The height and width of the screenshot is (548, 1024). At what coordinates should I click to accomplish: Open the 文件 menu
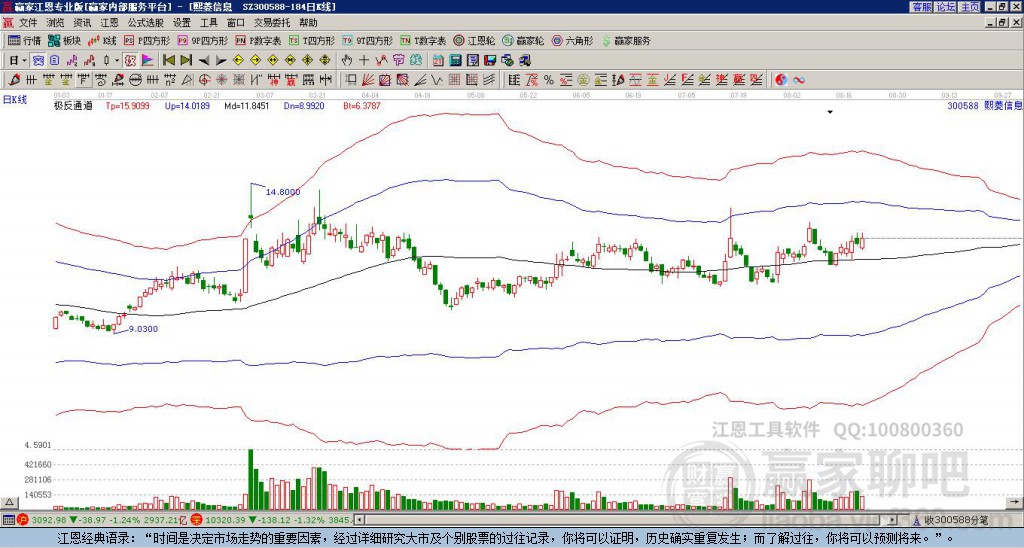point(28,23)
